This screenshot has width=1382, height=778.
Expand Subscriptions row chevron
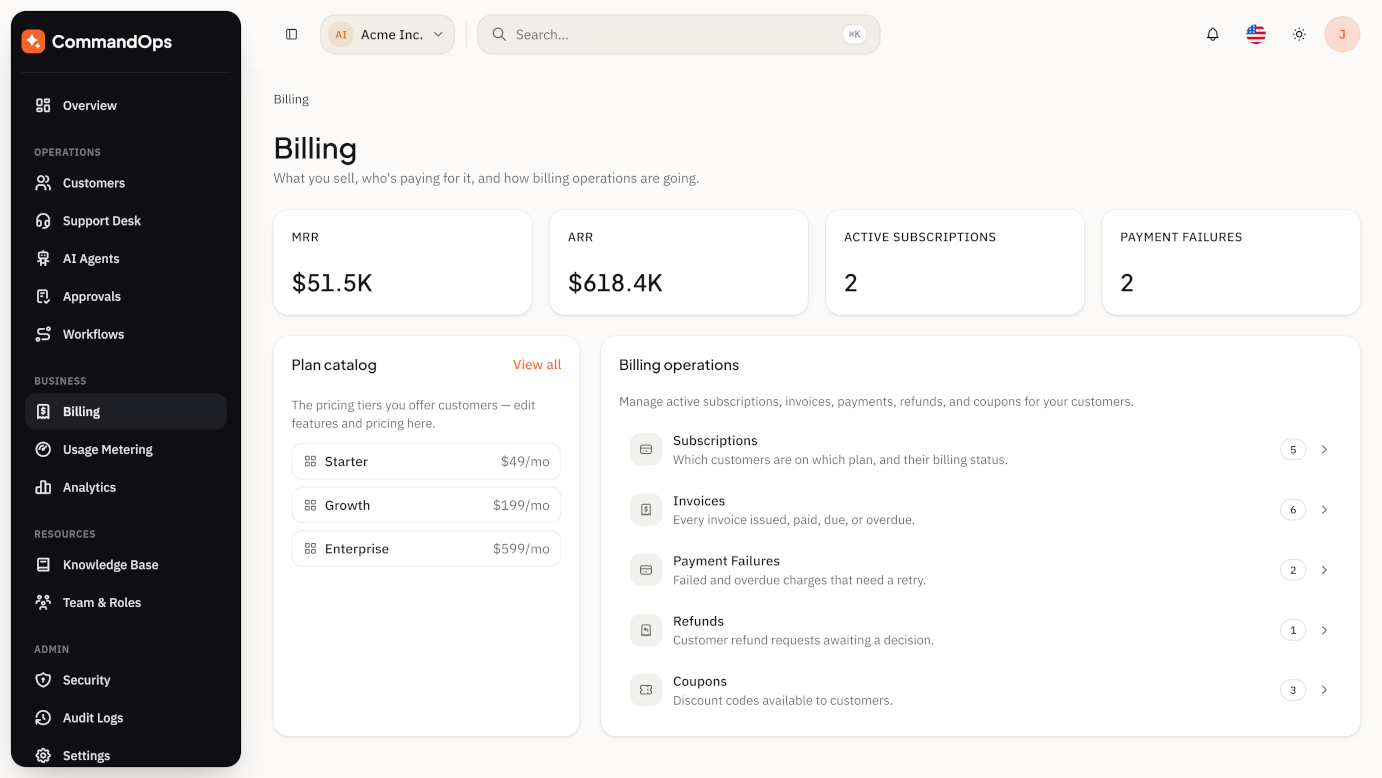(x=1324, y=450)
